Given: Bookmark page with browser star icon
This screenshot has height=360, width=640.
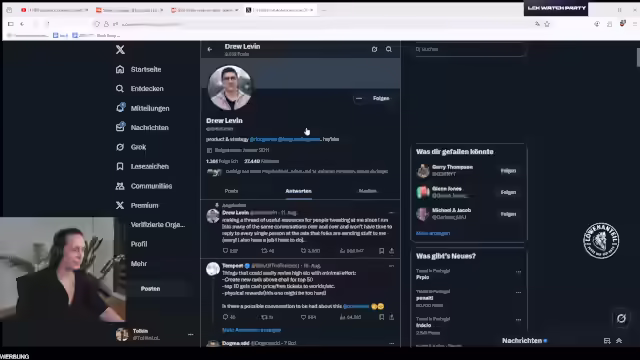Looking at the screenshot, I should 547,24.
